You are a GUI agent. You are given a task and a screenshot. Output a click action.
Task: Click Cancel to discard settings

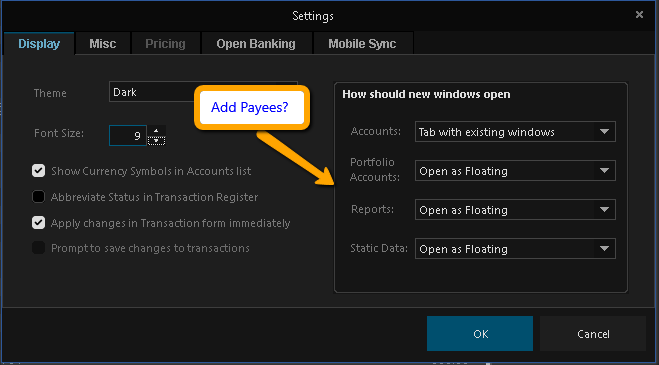click(x=593, y=333)
